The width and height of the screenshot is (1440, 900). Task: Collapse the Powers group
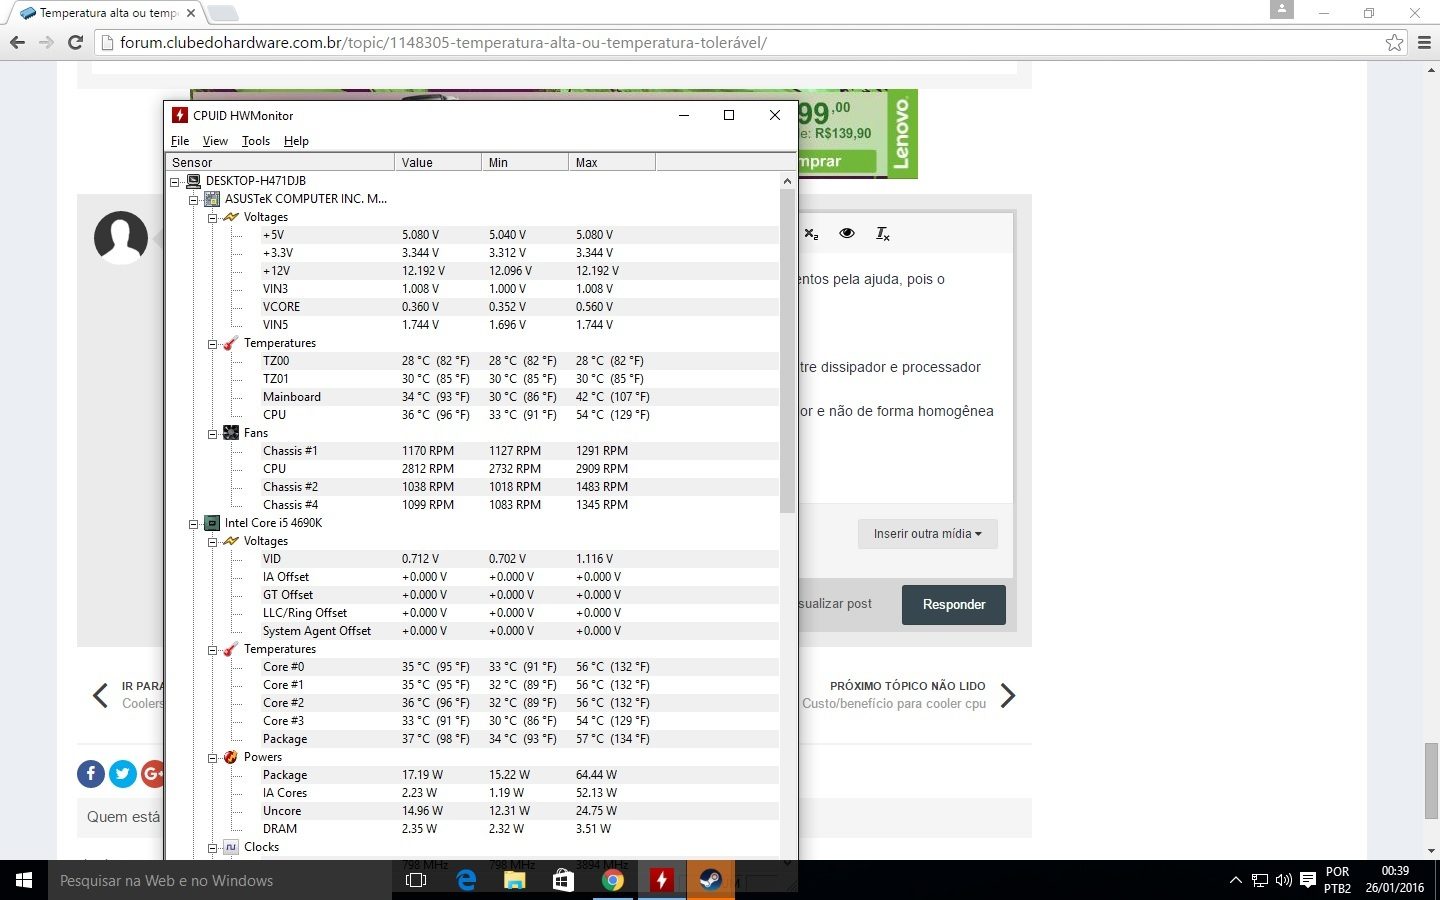(x=213, y=758)
